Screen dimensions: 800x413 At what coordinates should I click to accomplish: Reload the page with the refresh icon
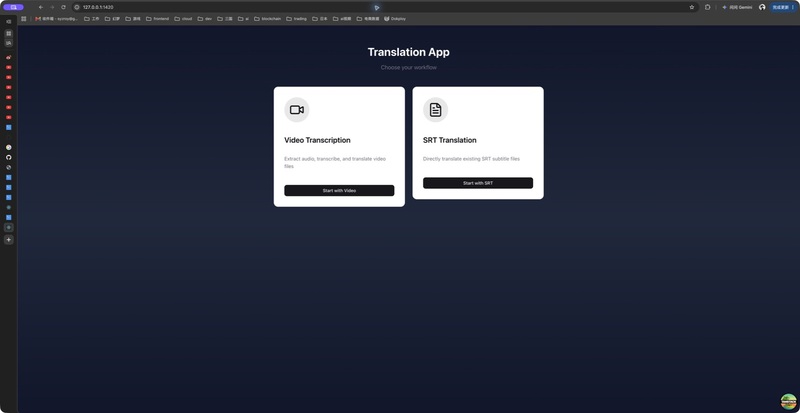pyautogui.click(x=63, y=7)
